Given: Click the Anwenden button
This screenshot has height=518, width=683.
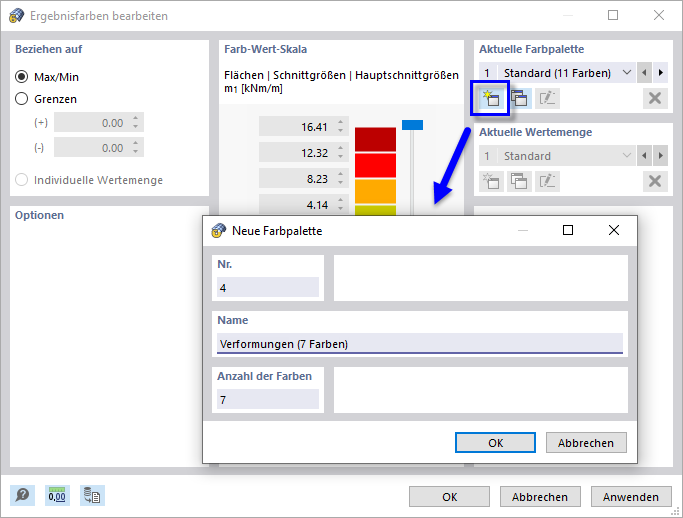Looking at the screenshot, I should (631, 497).
